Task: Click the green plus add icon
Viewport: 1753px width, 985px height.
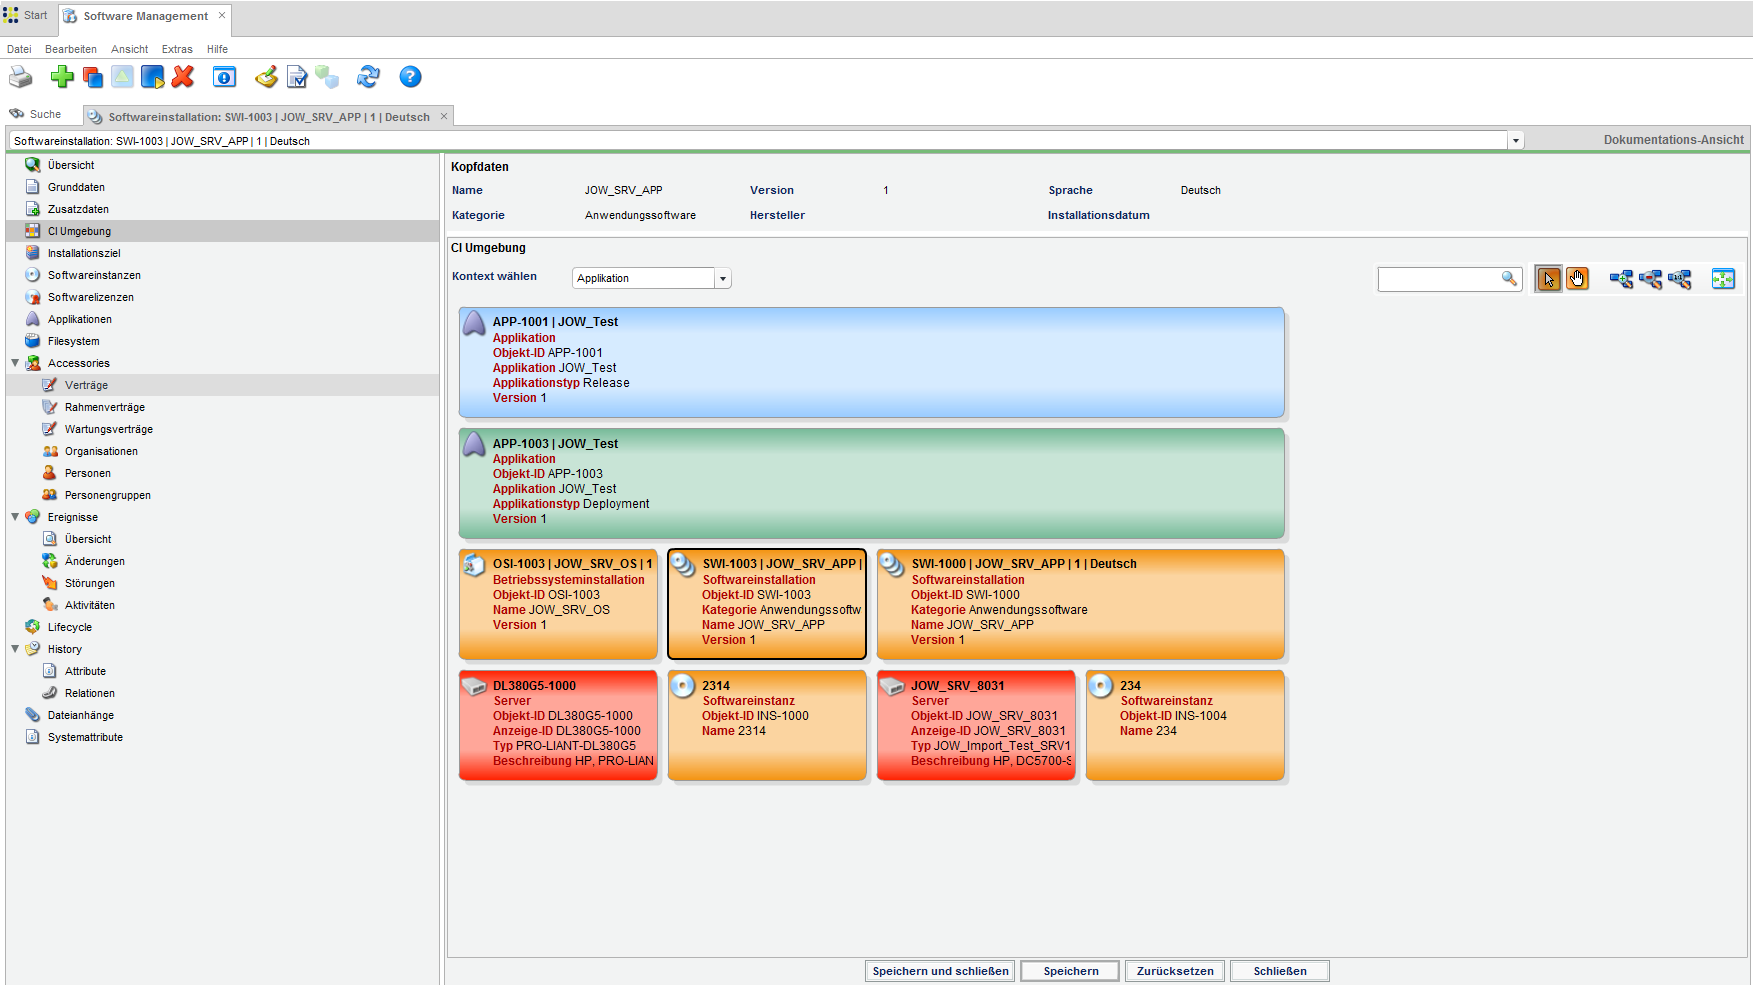Action: [x=62, y=77]
